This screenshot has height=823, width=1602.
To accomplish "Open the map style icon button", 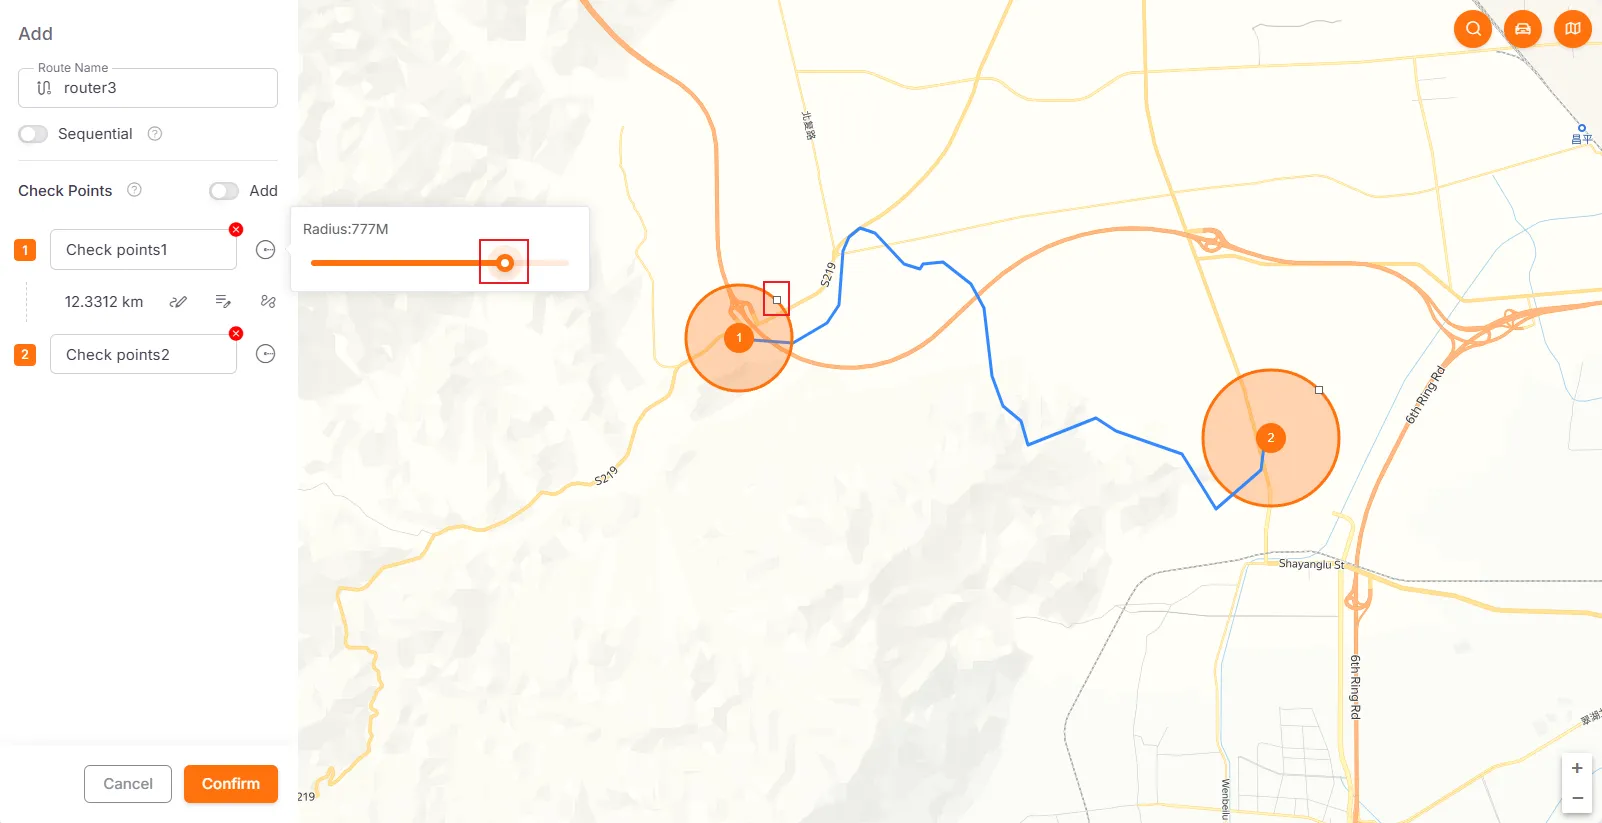I will 1573,29.
